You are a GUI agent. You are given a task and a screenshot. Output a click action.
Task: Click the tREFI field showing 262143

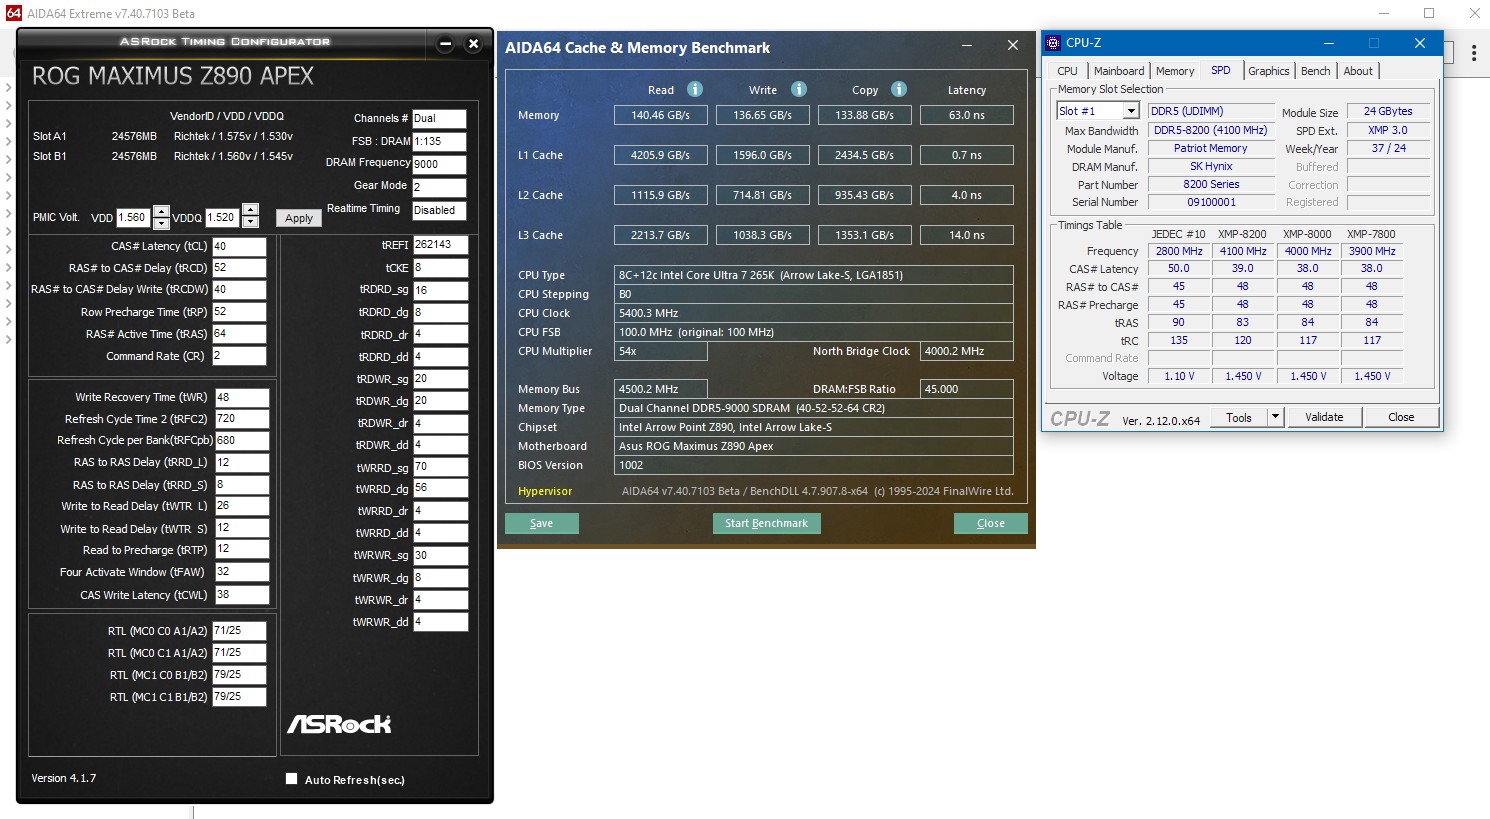(x=440, y=245)
